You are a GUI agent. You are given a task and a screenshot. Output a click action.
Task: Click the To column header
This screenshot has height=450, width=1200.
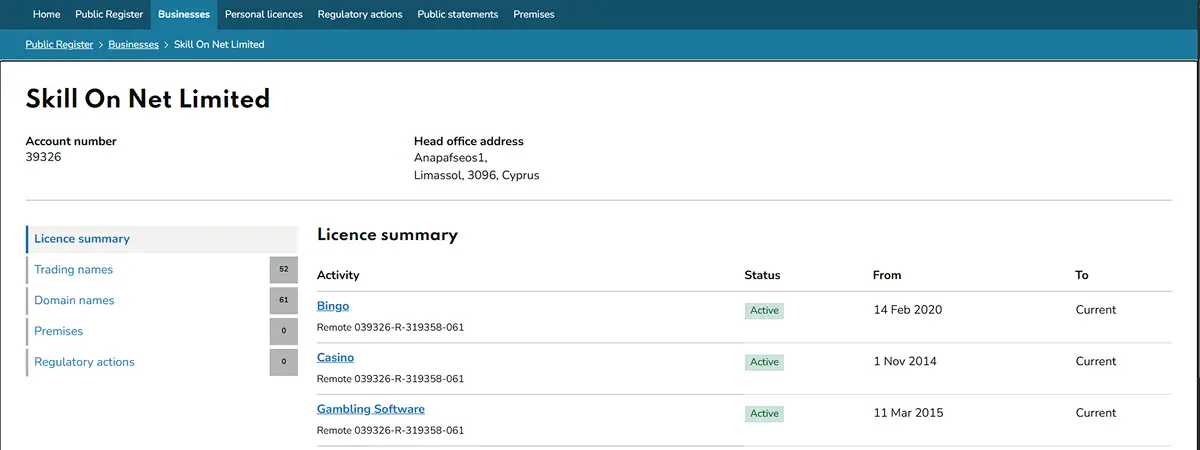click(x=1082, y=275)
